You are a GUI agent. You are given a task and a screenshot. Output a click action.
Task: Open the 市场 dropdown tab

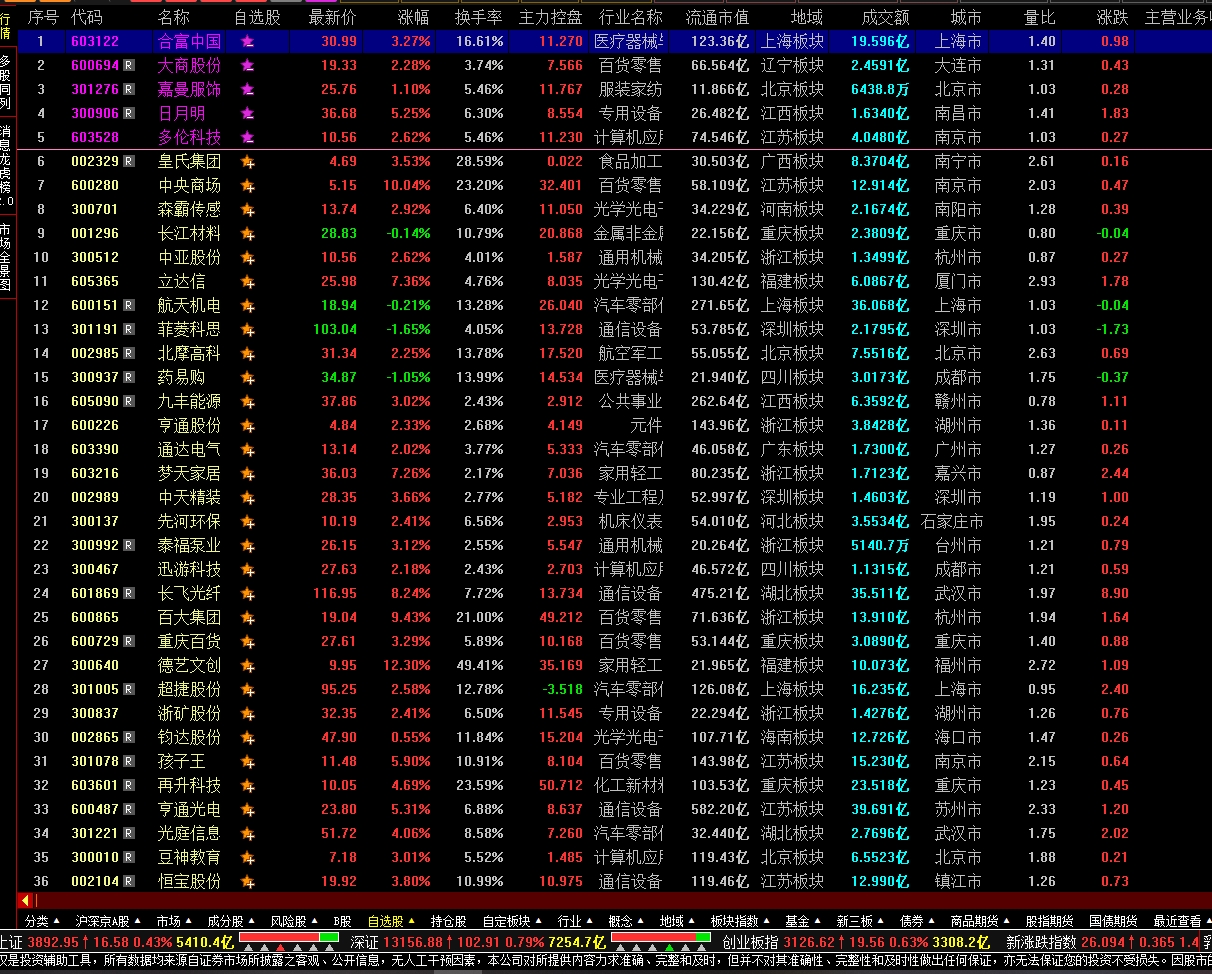tap(174, 921)
